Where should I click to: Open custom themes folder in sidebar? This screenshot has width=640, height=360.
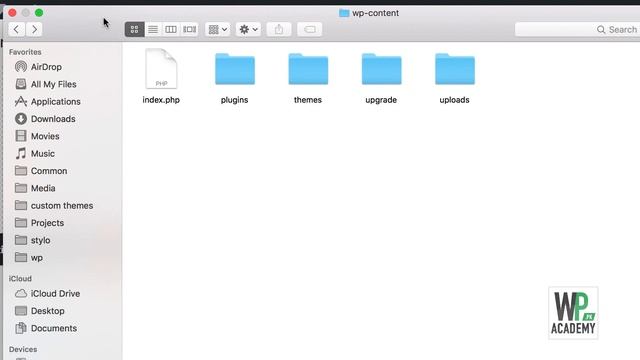coord(54,206)
